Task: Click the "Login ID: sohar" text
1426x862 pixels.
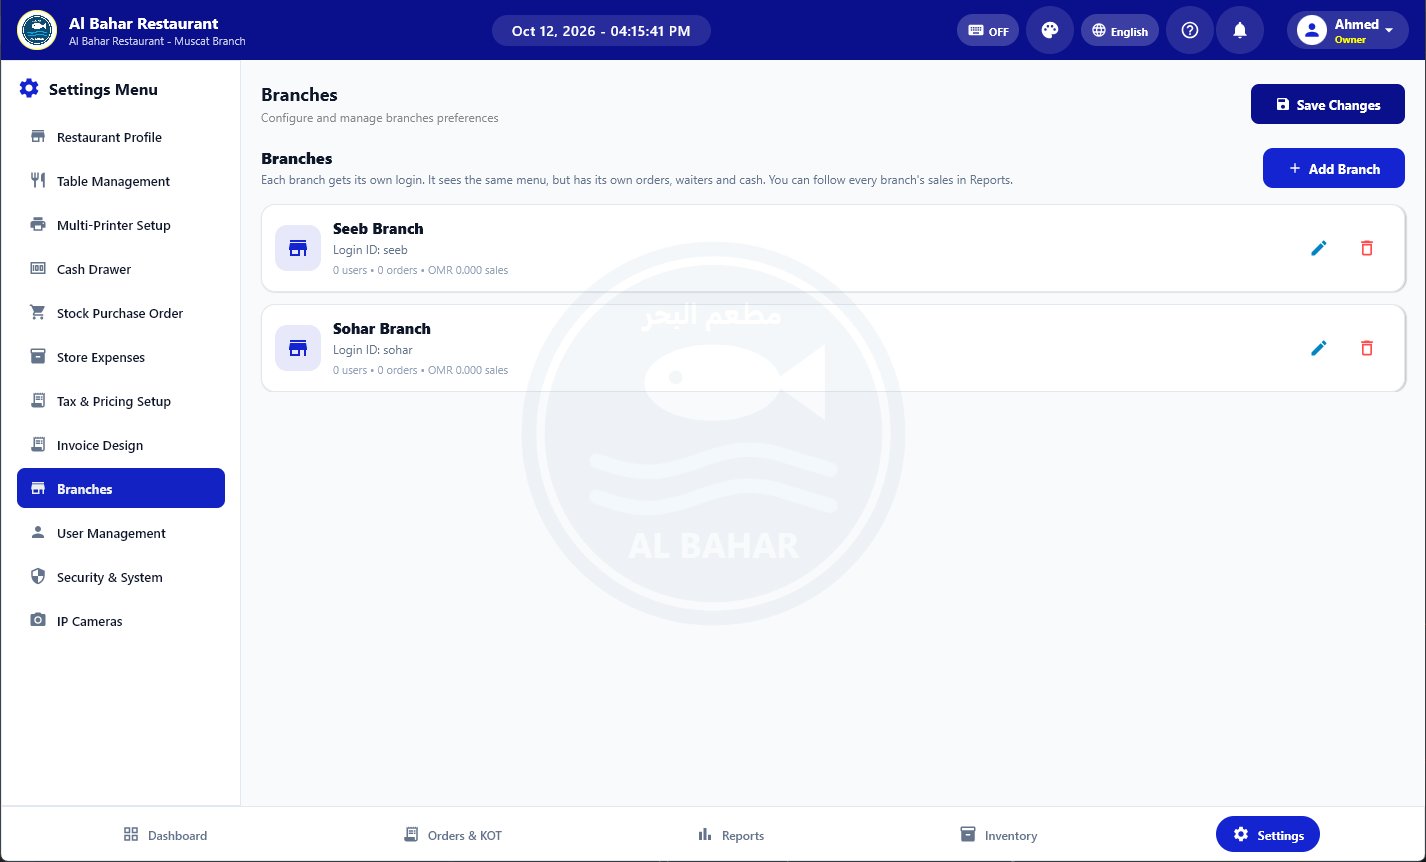Action: [x=373, y=350]
